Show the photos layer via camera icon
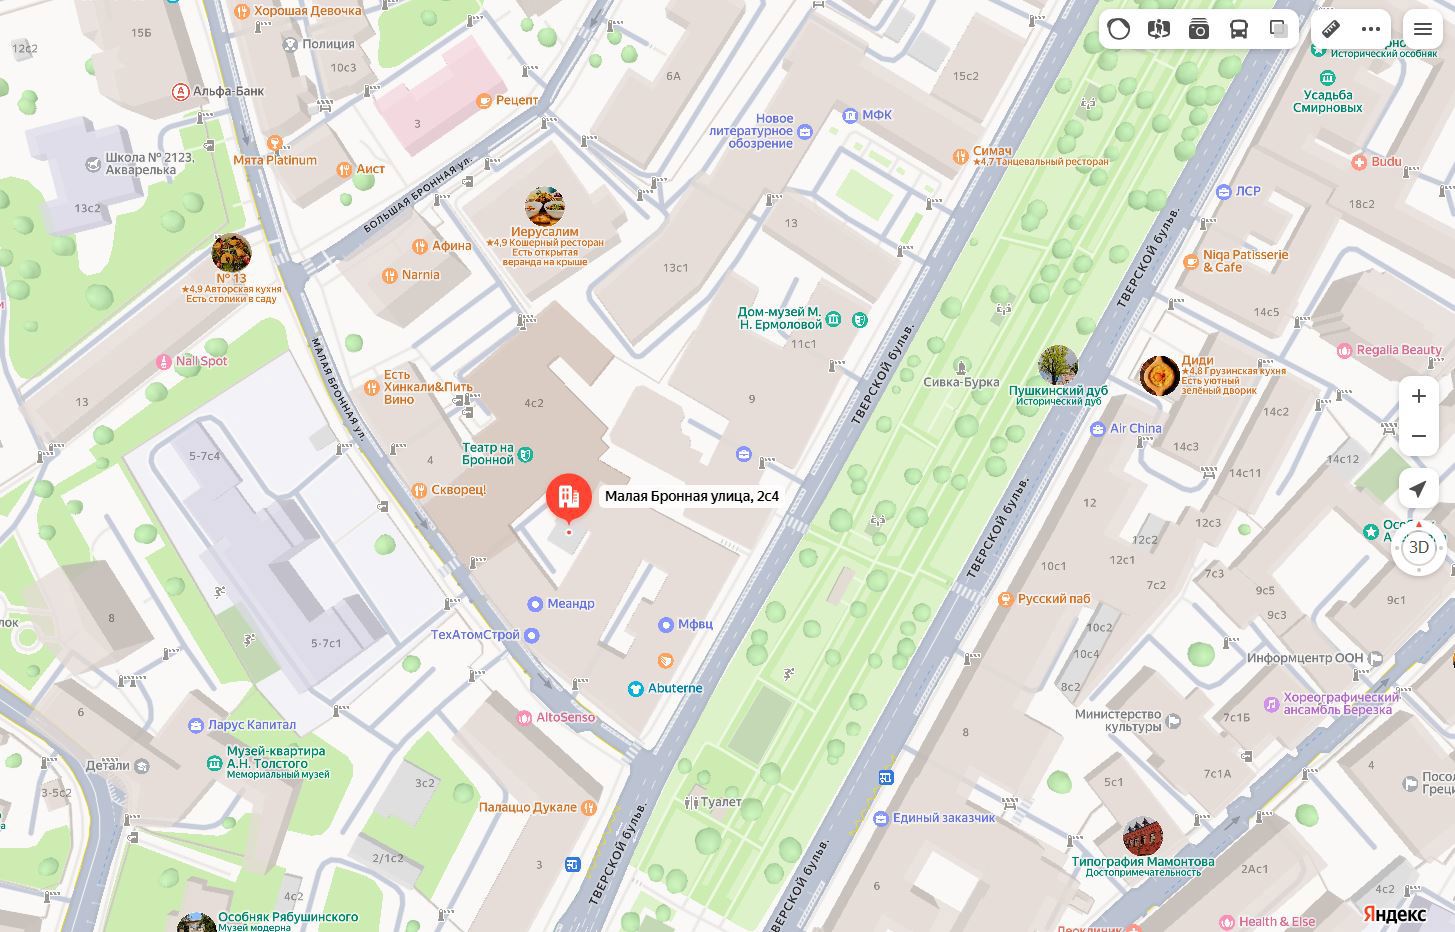1455x932 pixels. 1199,29
